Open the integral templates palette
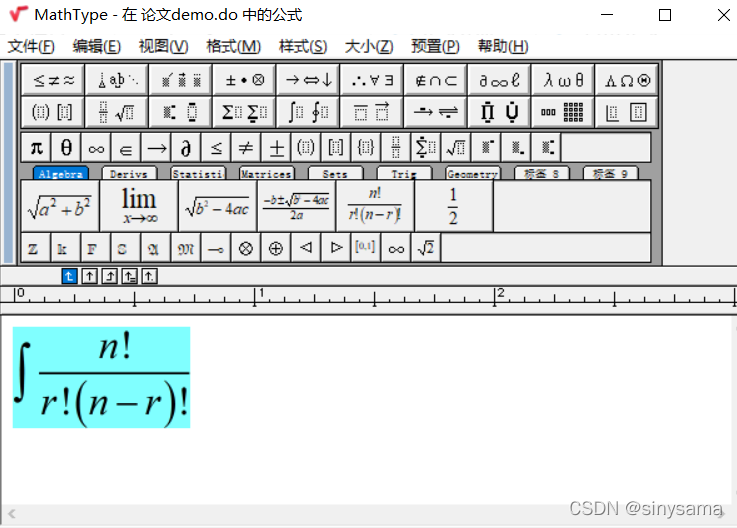737x528 pixels. click(x=308, y=112)
